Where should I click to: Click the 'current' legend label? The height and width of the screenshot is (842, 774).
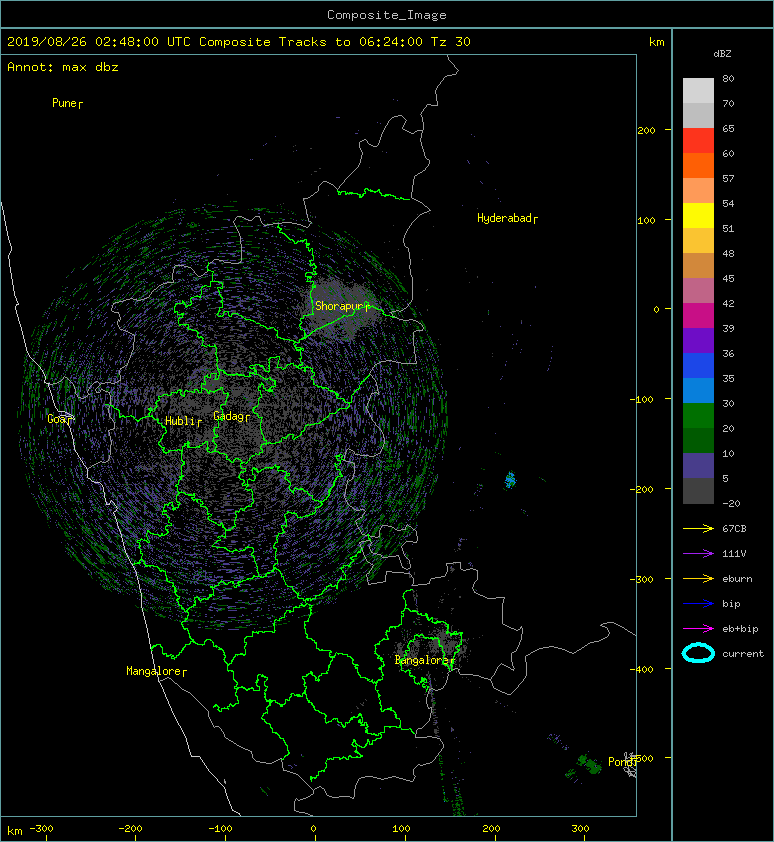743,654
